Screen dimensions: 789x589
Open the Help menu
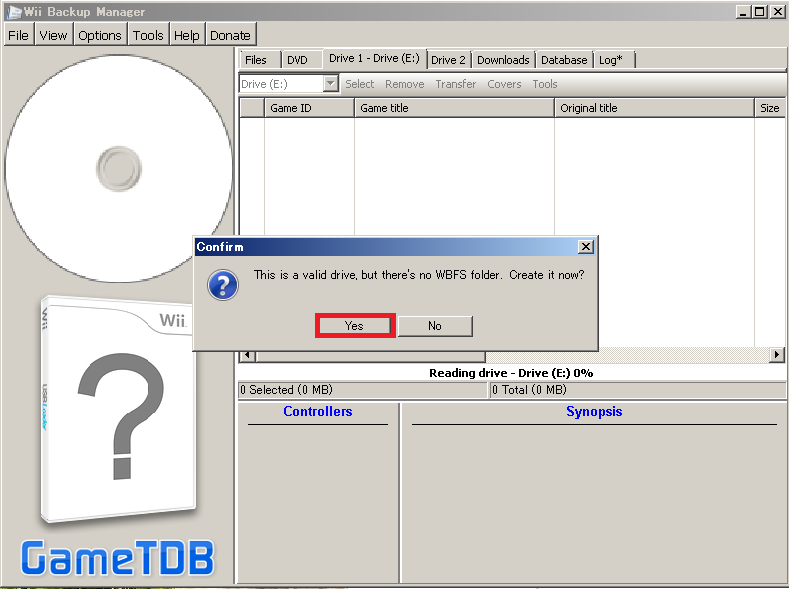click(x=187, y=35)
